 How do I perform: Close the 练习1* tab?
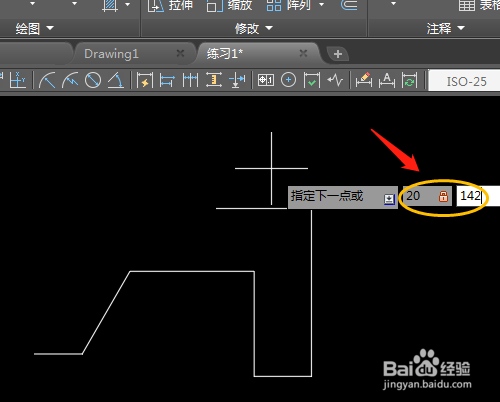click(303, 53)
